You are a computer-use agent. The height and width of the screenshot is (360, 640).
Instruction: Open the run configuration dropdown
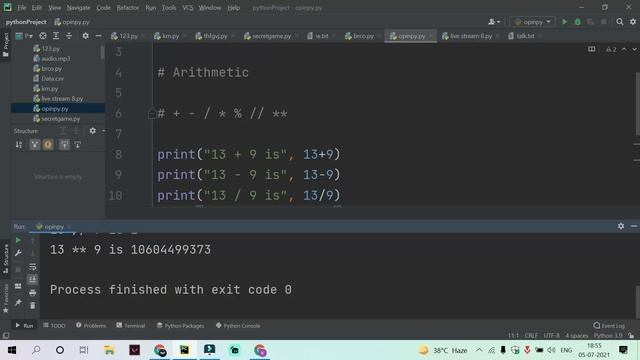[532, 22]
